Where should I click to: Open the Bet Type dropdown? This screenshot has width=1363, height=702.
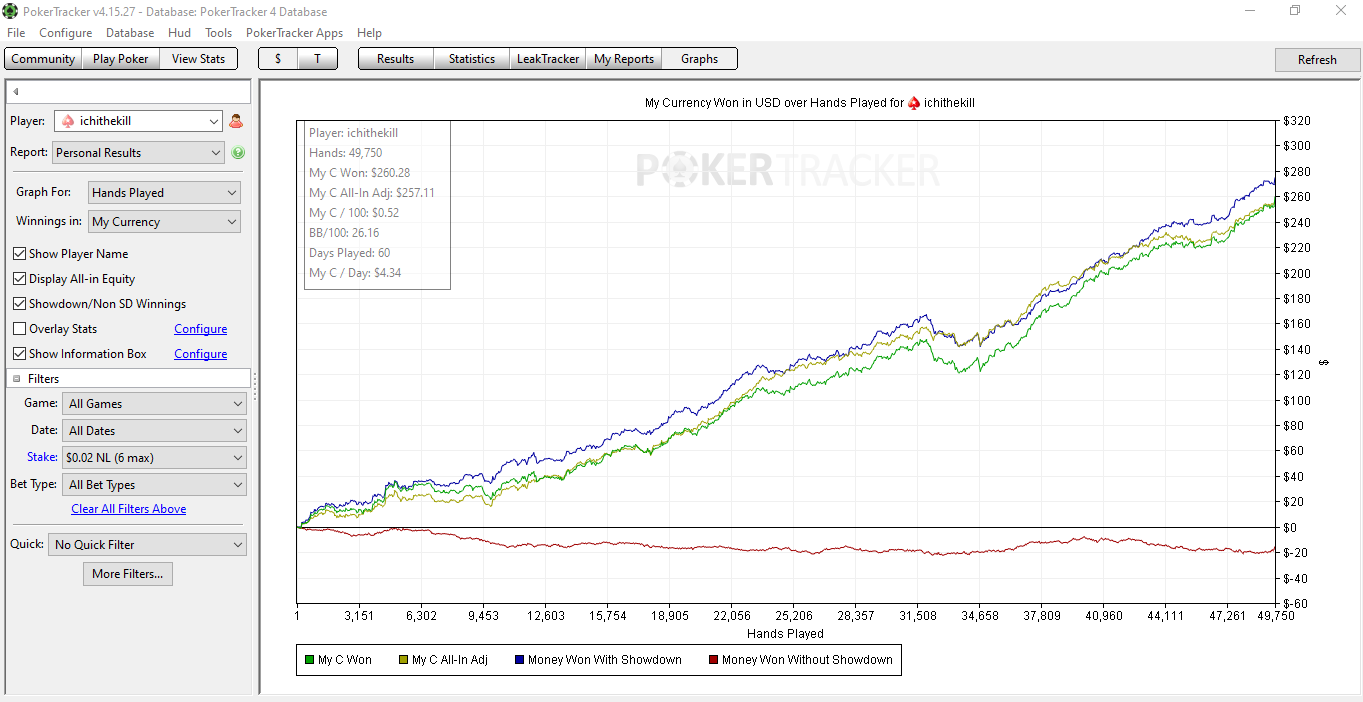[154, 485]
